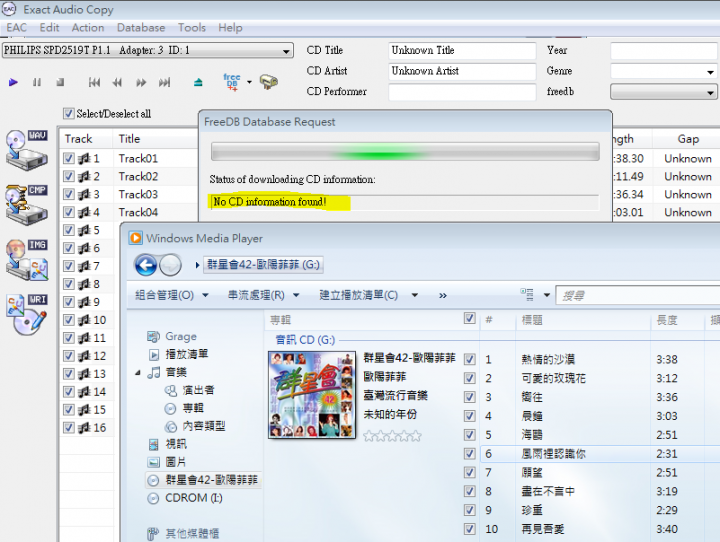The height and width of the screenshot is (542, 720).
Task: Uncheck EAC track 16 checkbox
Action: click(69, 428)
